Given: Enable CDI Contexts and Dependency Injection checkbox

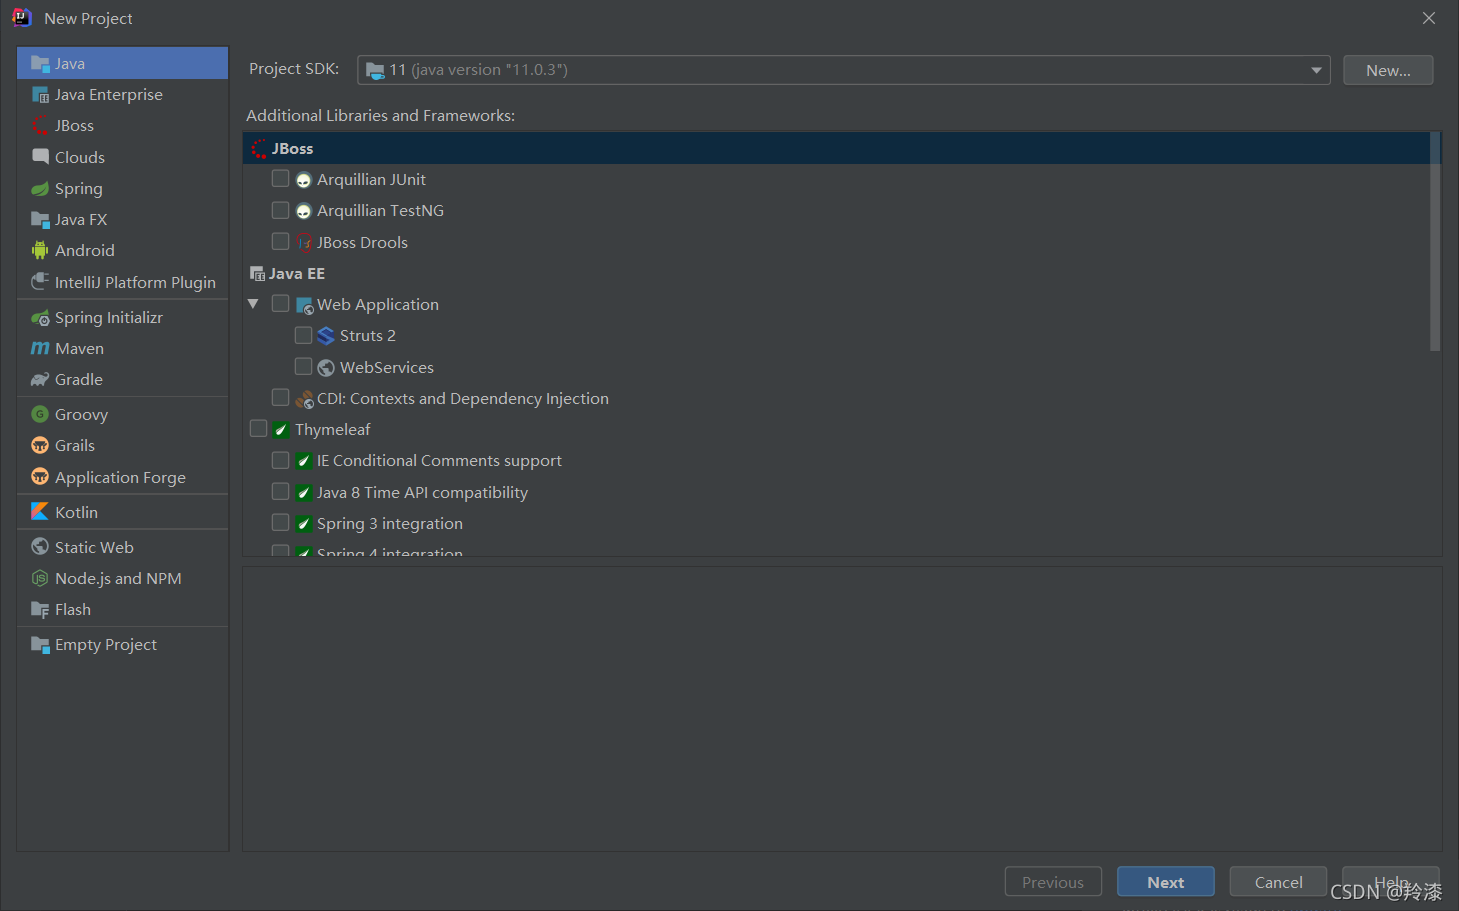Looking at the screenshot, I should pos(281,397).
